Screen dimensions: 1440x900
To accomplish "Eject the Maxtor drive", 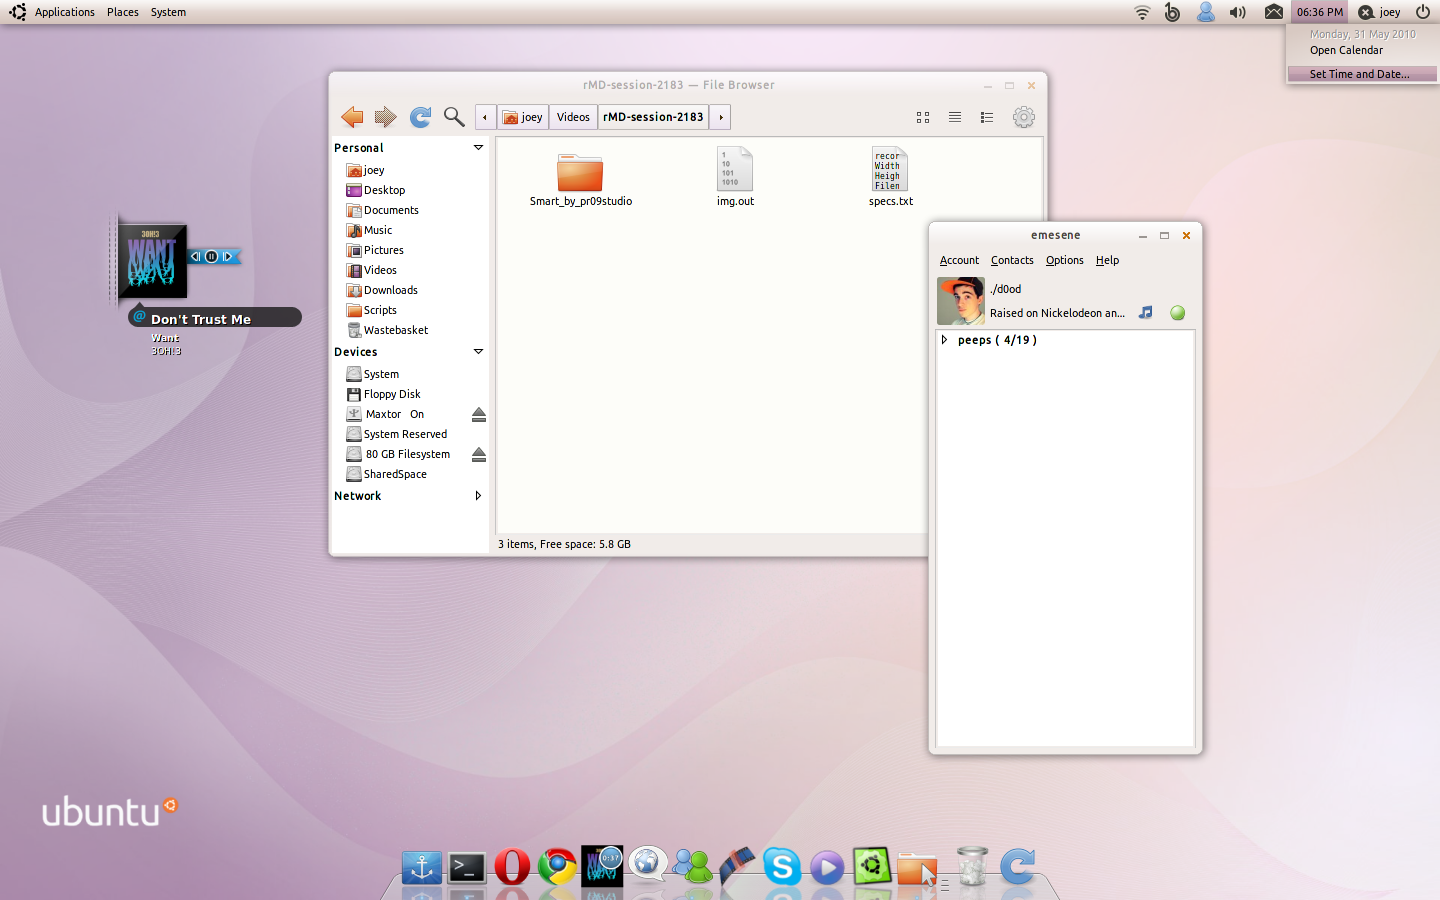I will click(479, 414).
